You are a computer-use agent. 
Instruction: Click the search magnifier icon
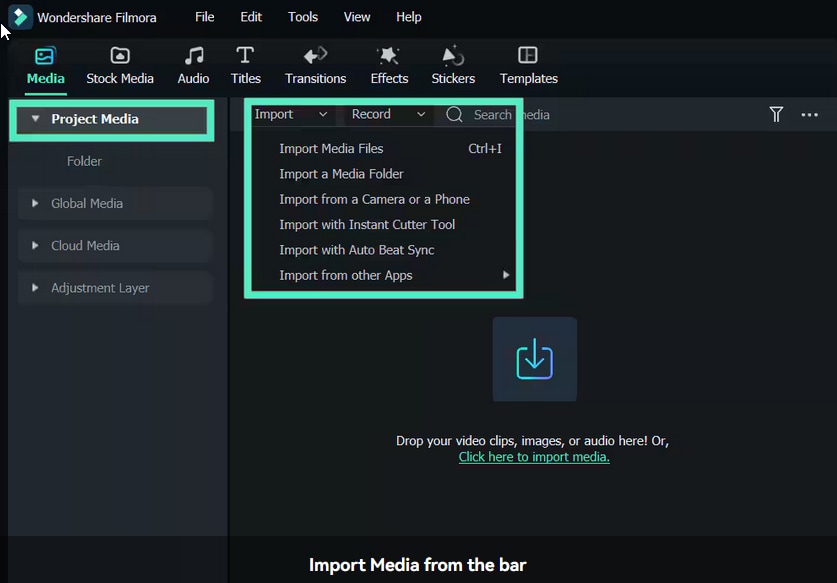click(x=454, y=114)
